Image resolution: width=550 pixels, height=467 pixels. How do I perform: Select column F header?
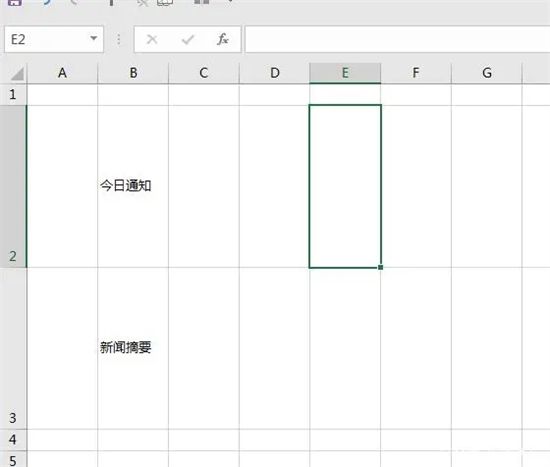coord(416,73)
